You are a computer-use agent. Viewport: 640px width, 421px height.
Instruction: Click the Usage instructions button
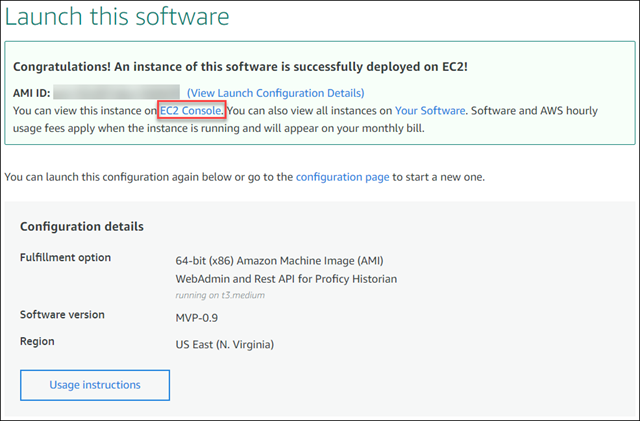(95, 385)
